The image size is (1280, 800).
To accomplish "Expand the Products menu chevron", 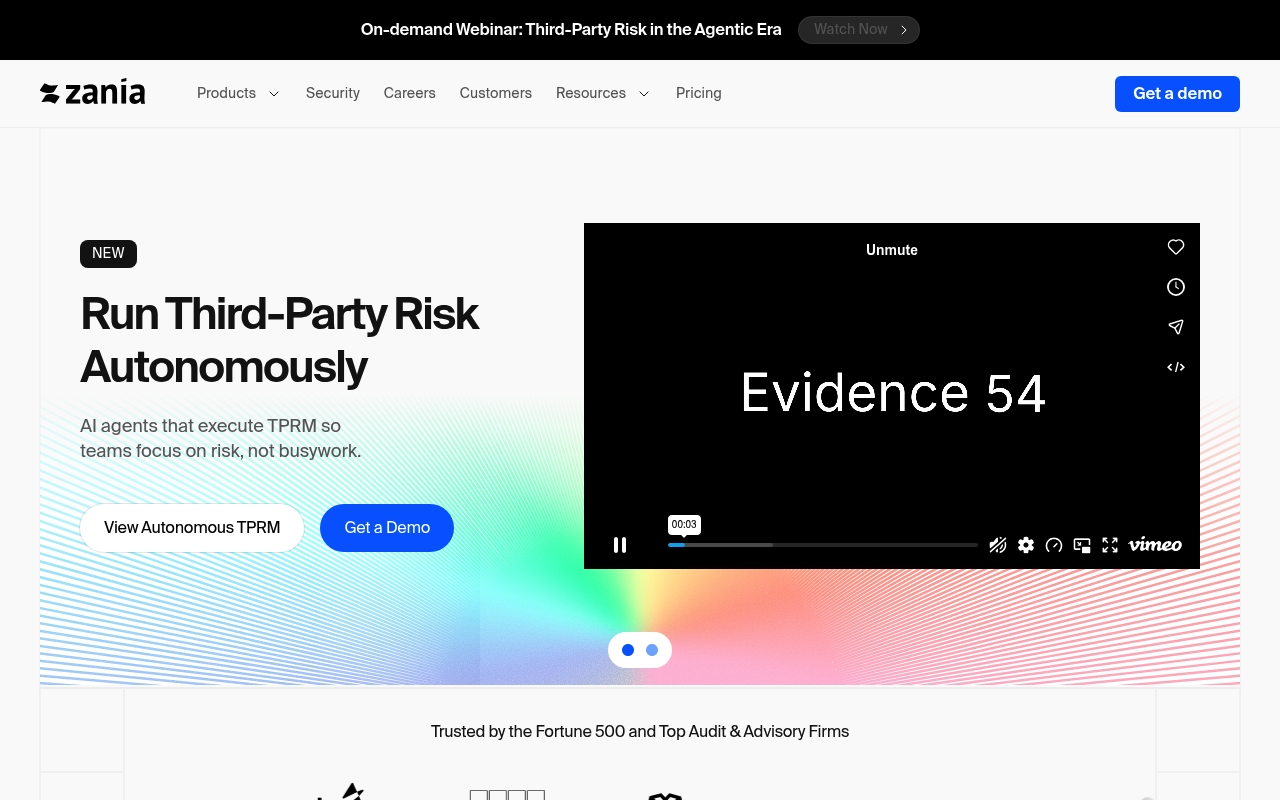I will [x=274, y=94].
